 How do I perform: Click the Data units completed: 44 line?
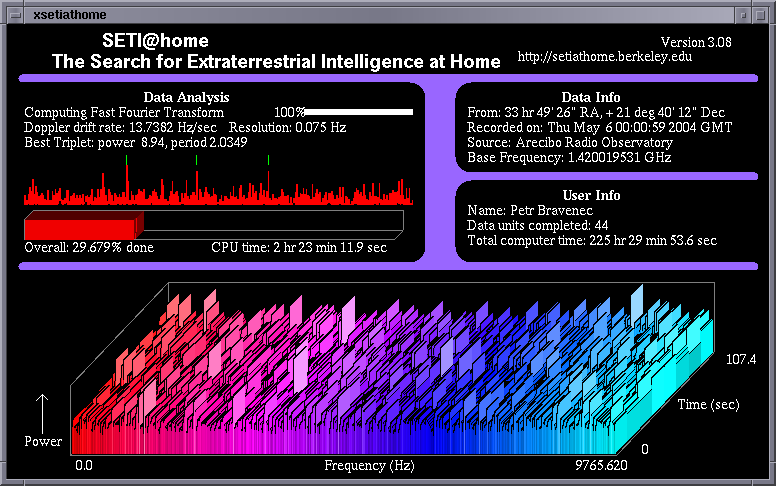coord(537,225)
